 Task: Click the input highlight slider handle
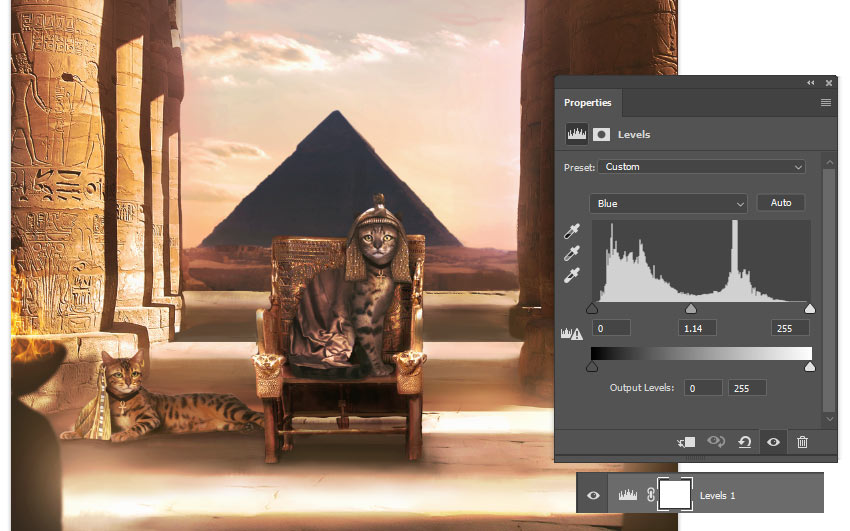pyautogui.click(x=809, y=308)
